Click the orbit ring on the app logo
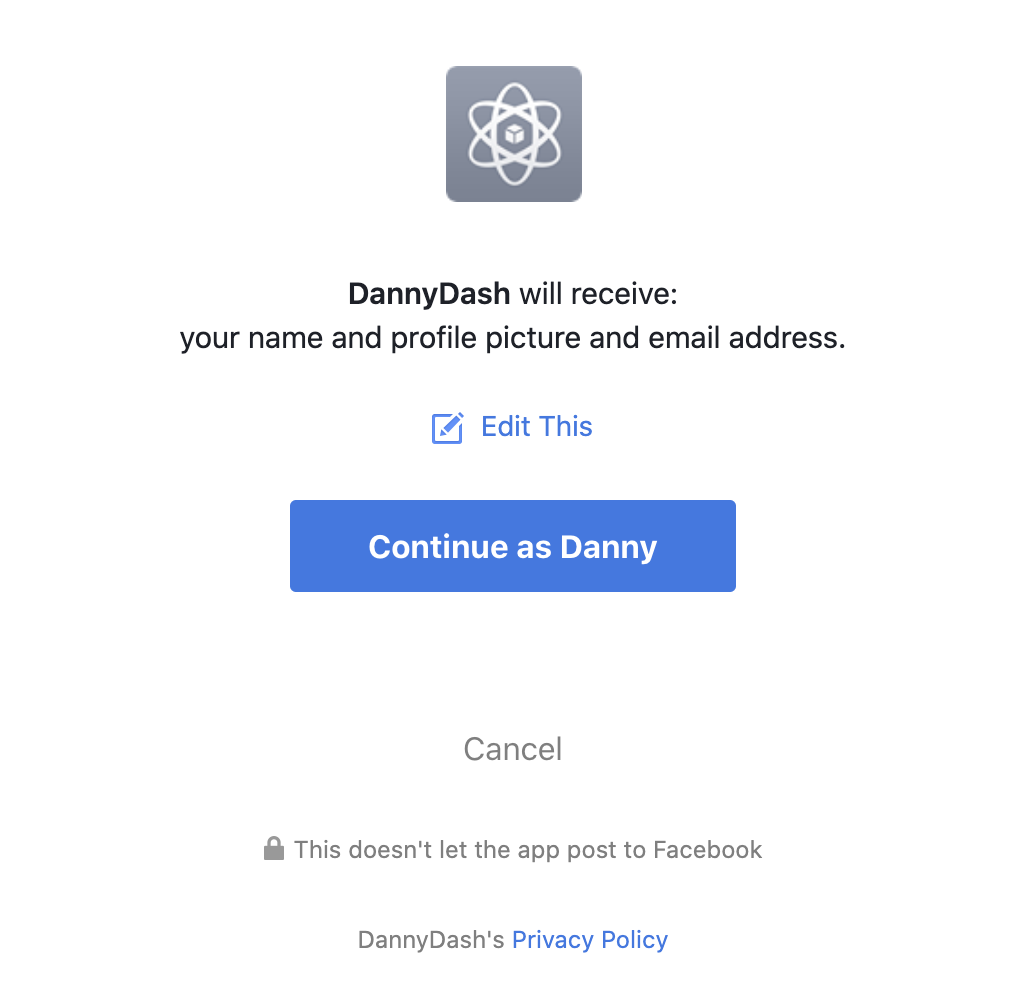1026x1002 pixels. click(514, 134)
